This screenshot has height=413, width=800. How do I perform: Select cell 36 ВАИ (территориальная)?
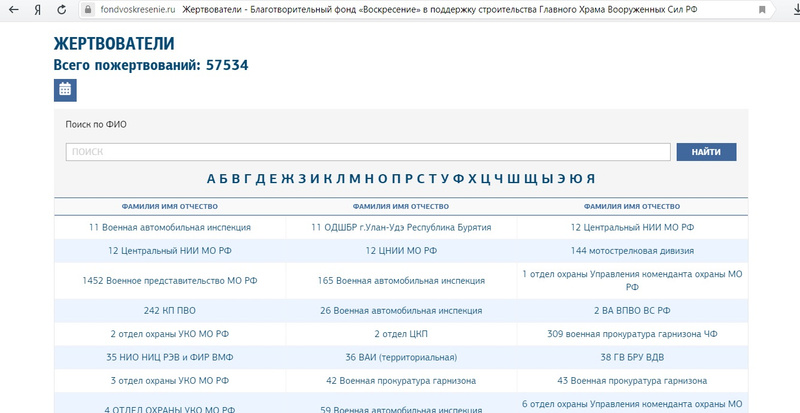[401, 357]
